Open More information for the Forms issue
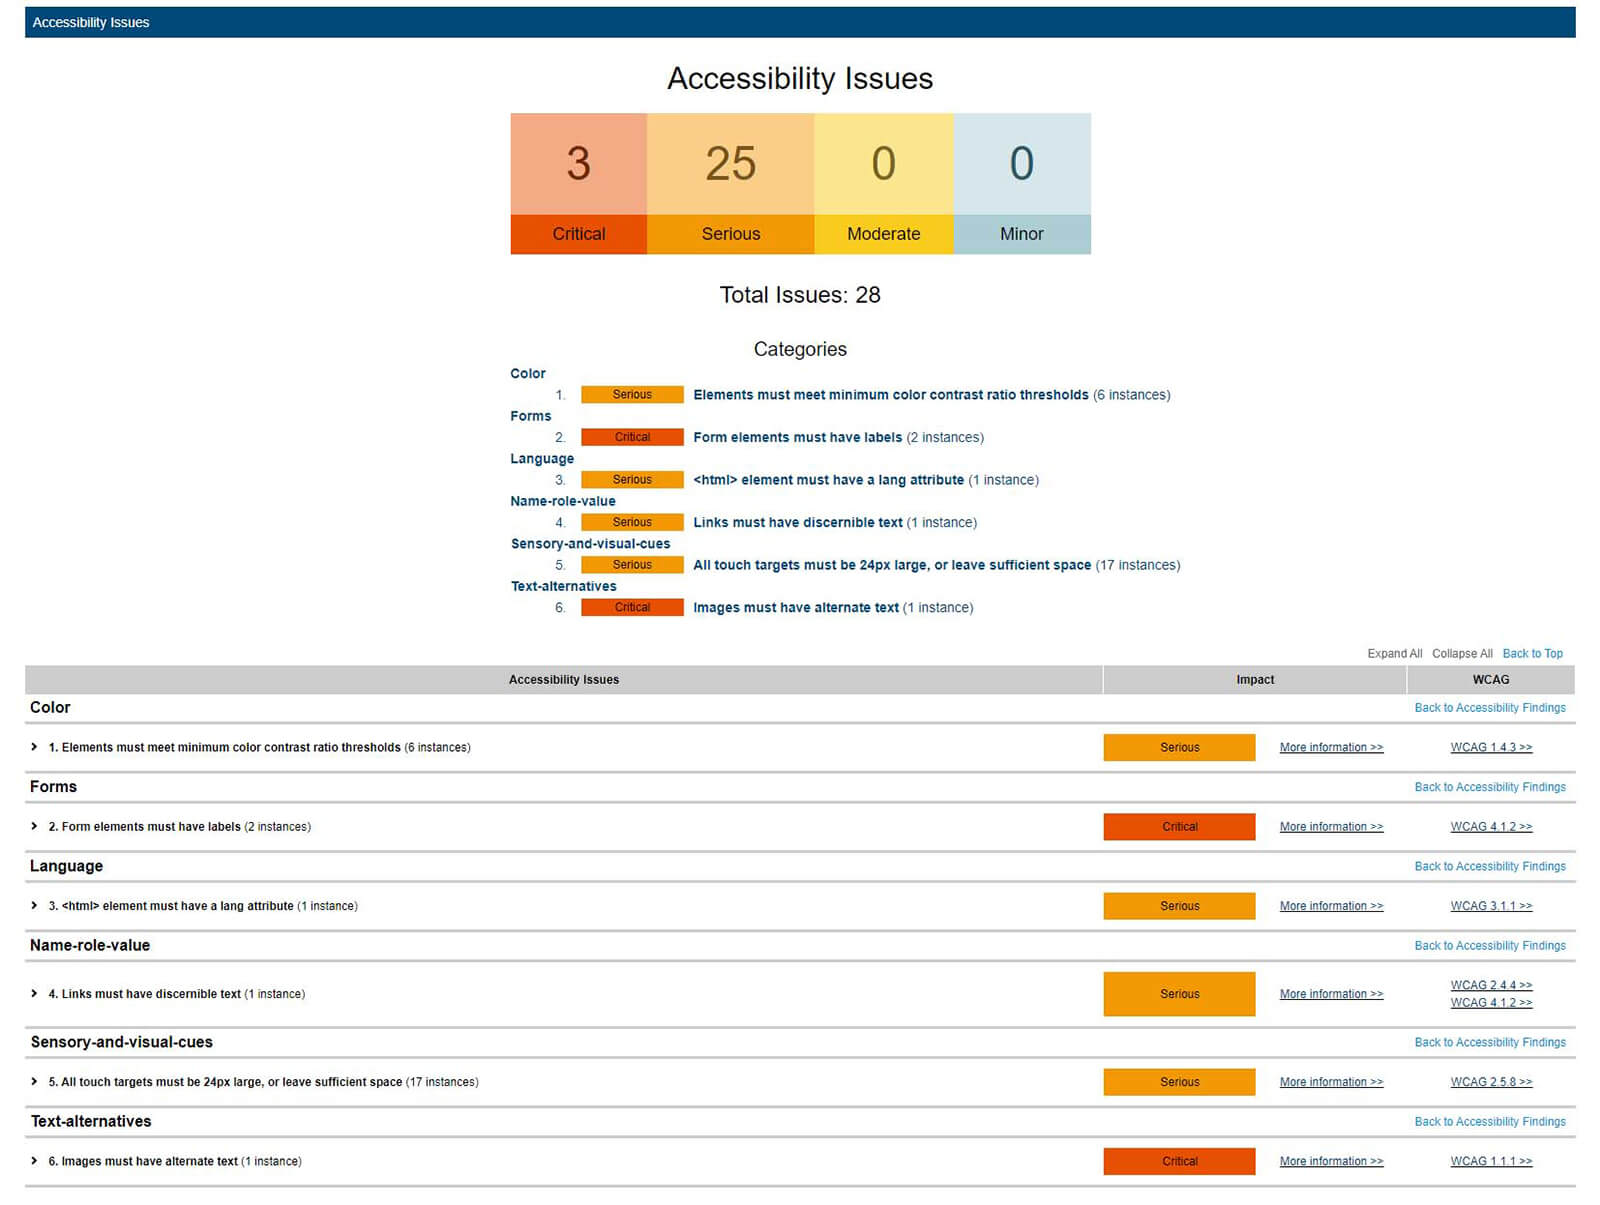Screen dimensions: 1600x1205 [x=1331, y=827]
